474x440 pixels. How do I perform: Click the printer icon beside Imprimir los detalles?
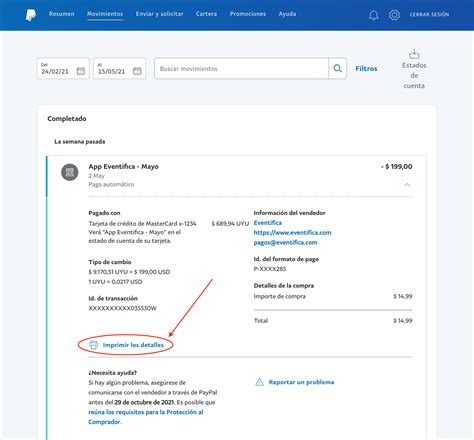click(94, 345)
